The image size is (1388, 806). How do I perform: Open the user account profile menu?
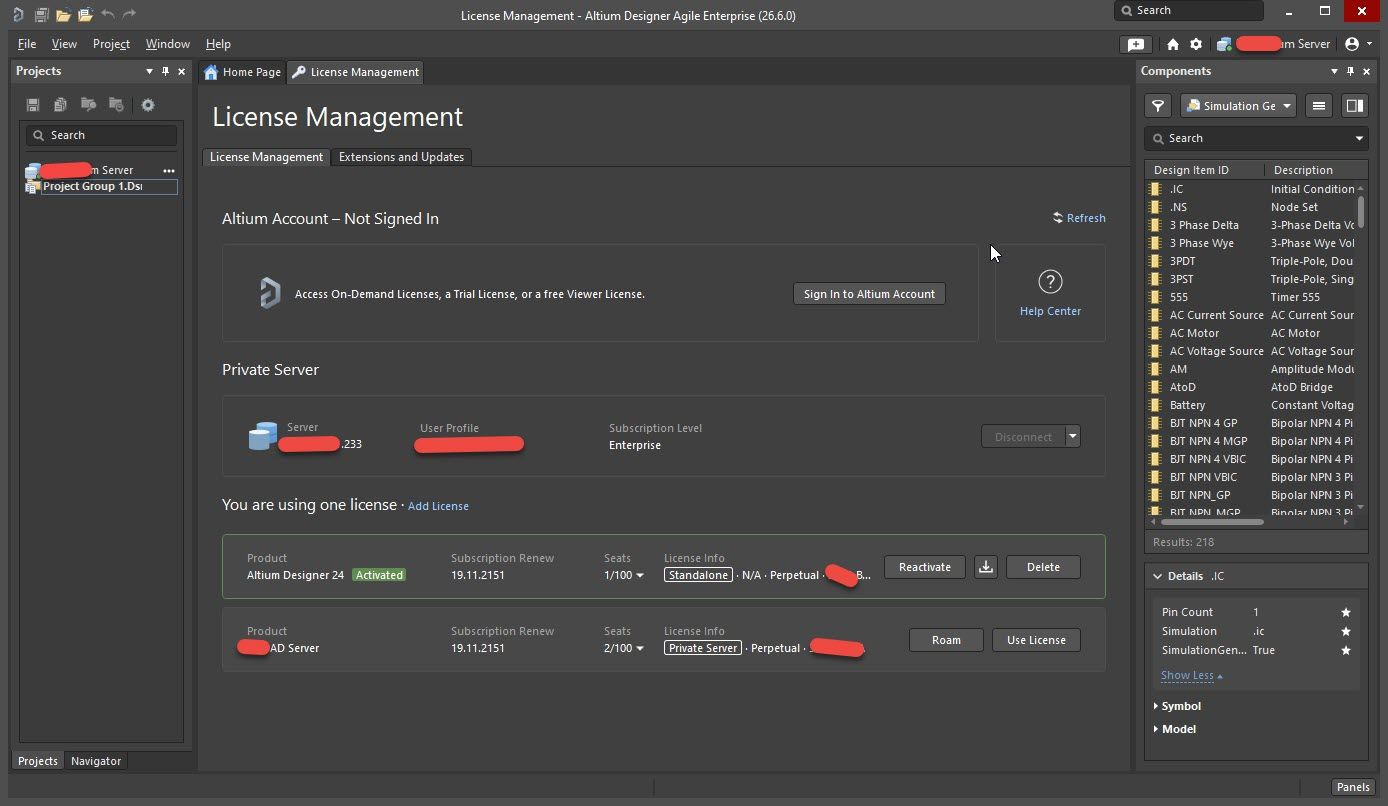click(1358, 44)
